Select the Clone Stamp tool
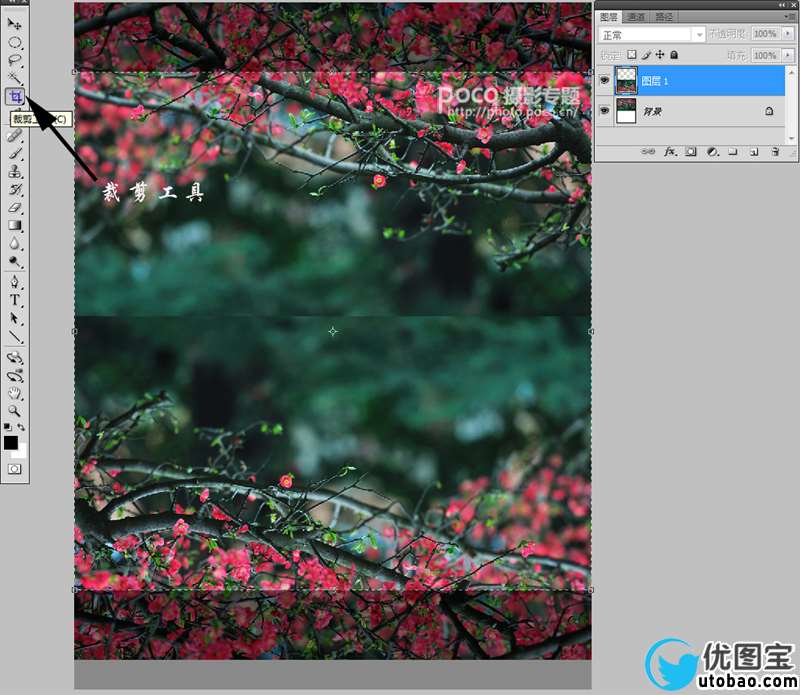The image size is (800, 695). pos(14,171)
